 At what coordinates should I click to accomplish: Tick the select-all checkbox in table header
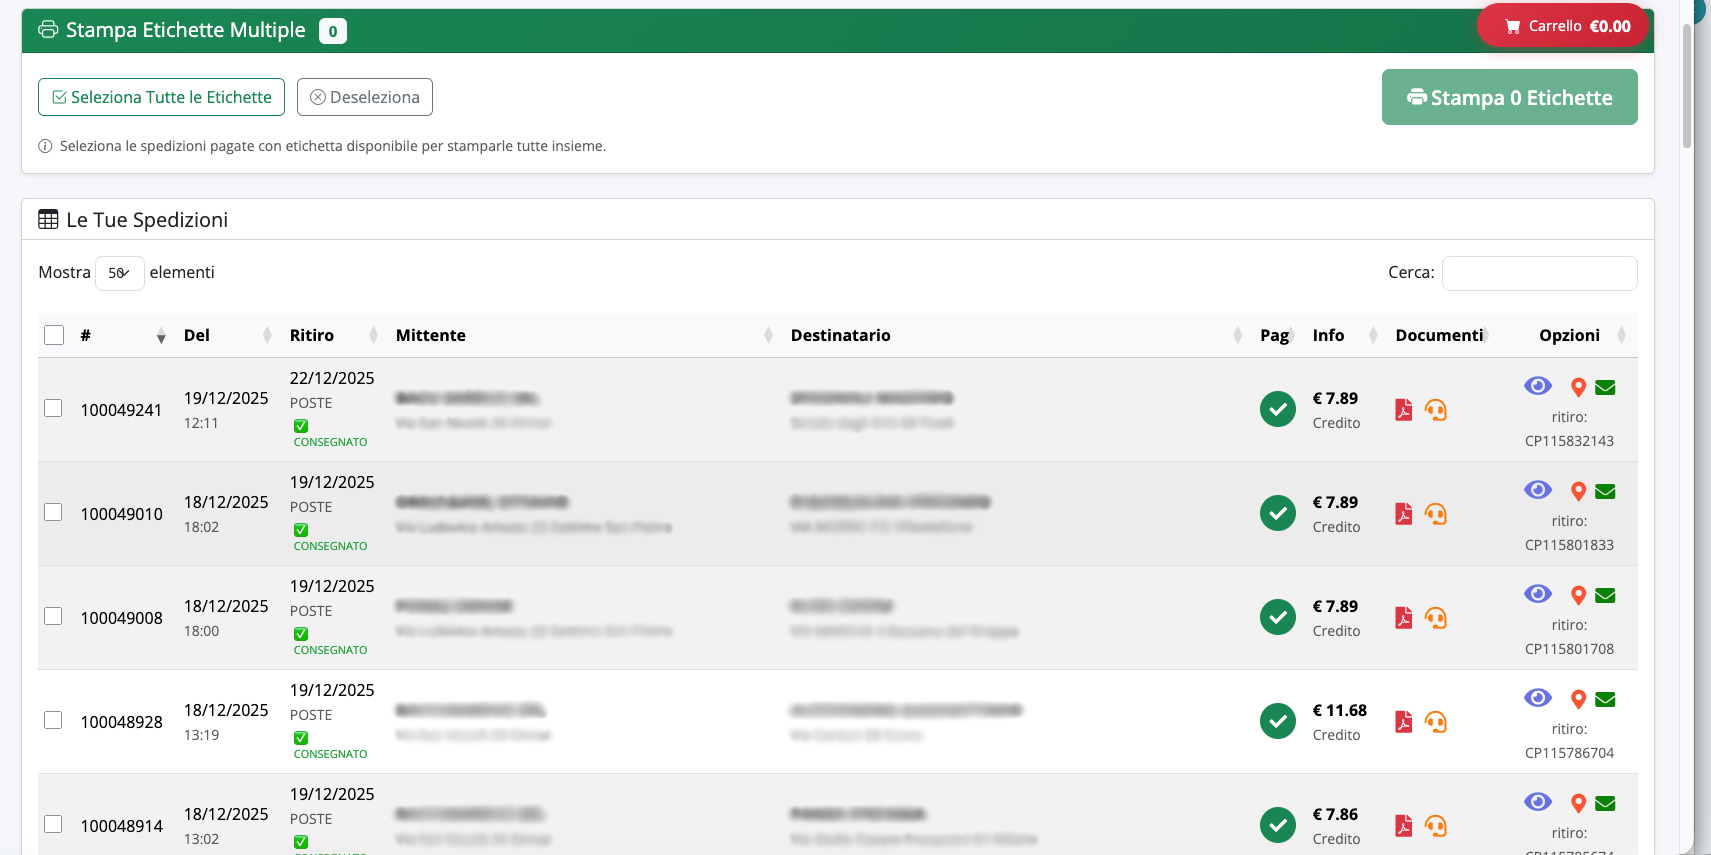pyautogui.click(x=54, y=335)
